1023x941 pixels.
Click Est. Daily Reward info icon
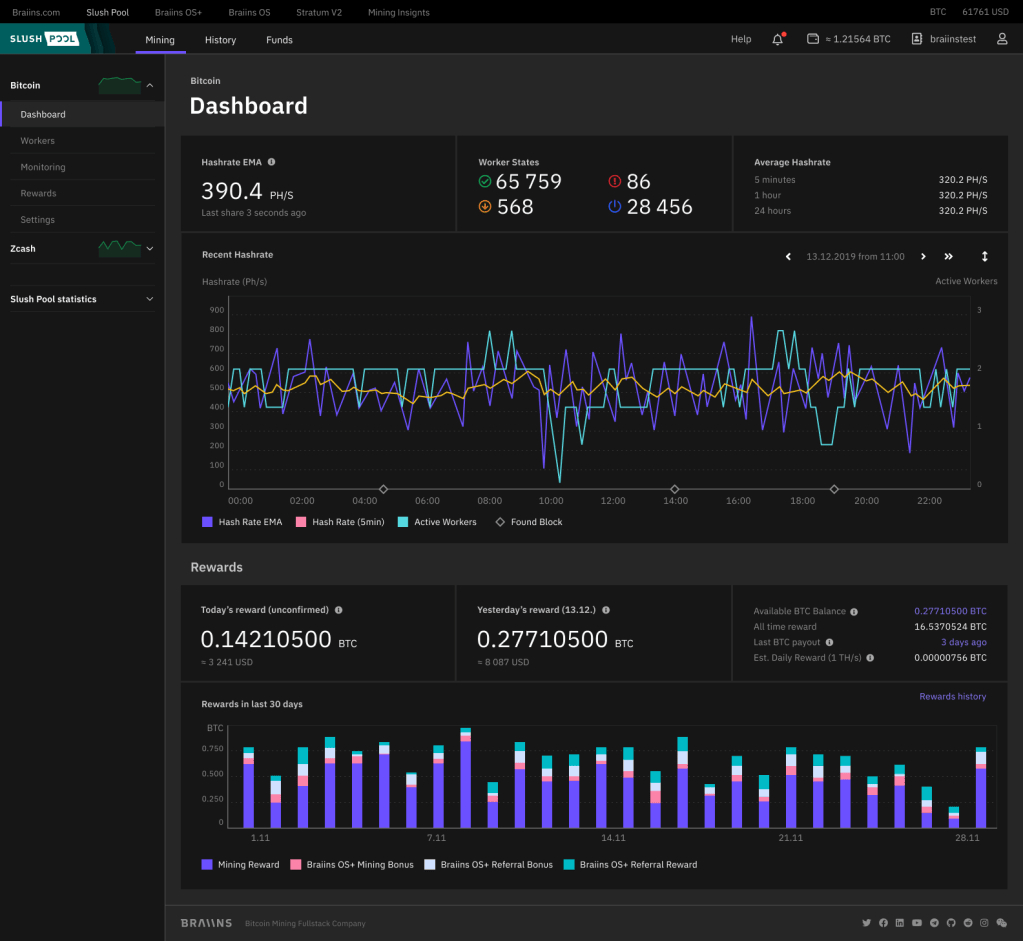pos(870,658)
